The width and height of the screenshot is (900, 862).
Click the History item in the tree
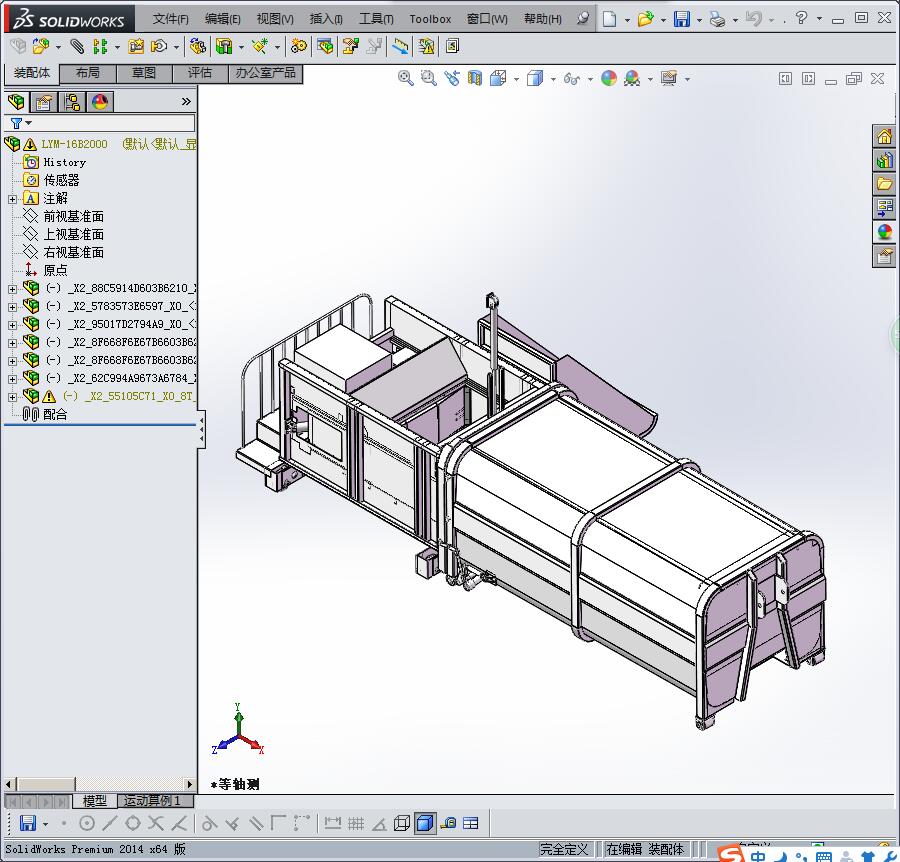64,162
